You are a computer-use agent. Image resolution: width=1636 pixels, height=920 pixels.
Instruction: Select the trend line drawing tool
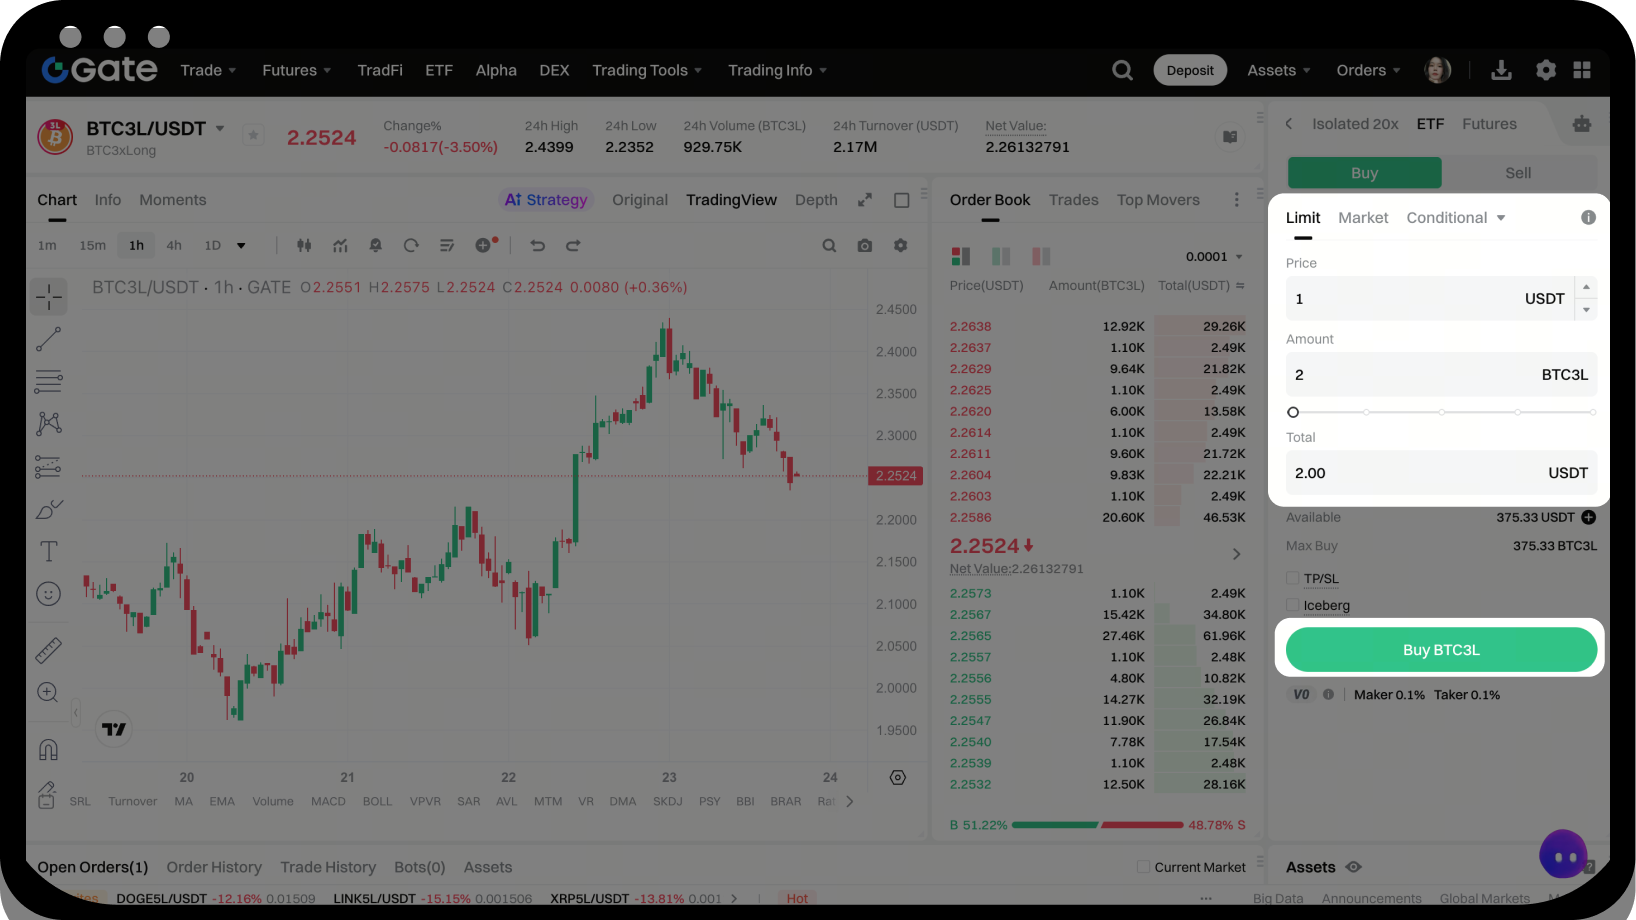pyautogui.click(x=48, y=339)
